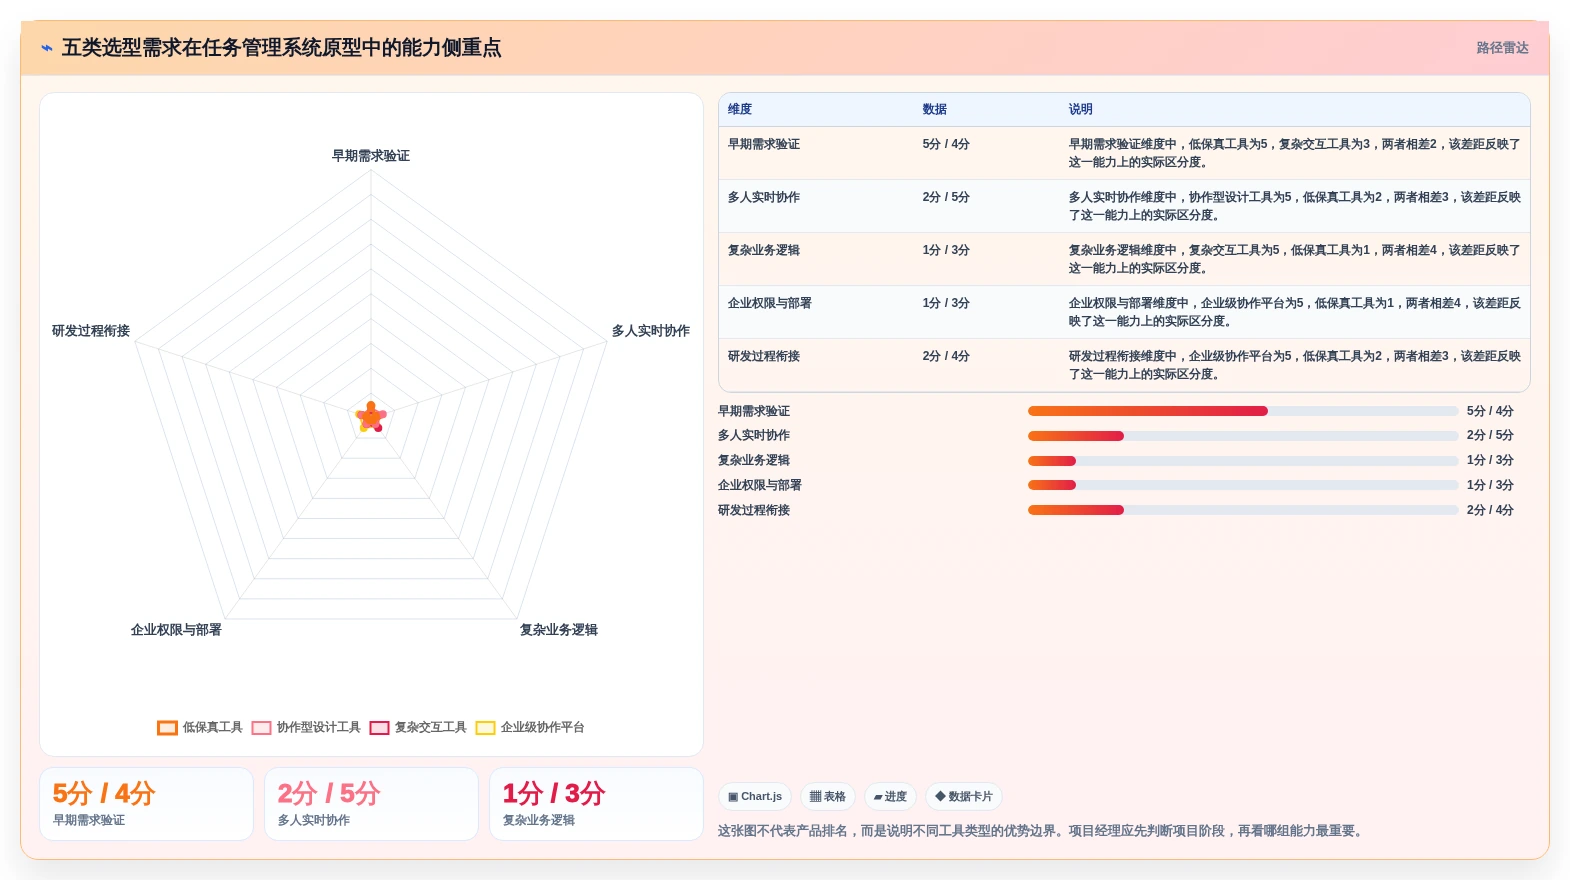The height and width of the screenshot is (880, 1570).
Task: Click the 路径雷达 label in header
Action: point(1502,48)
